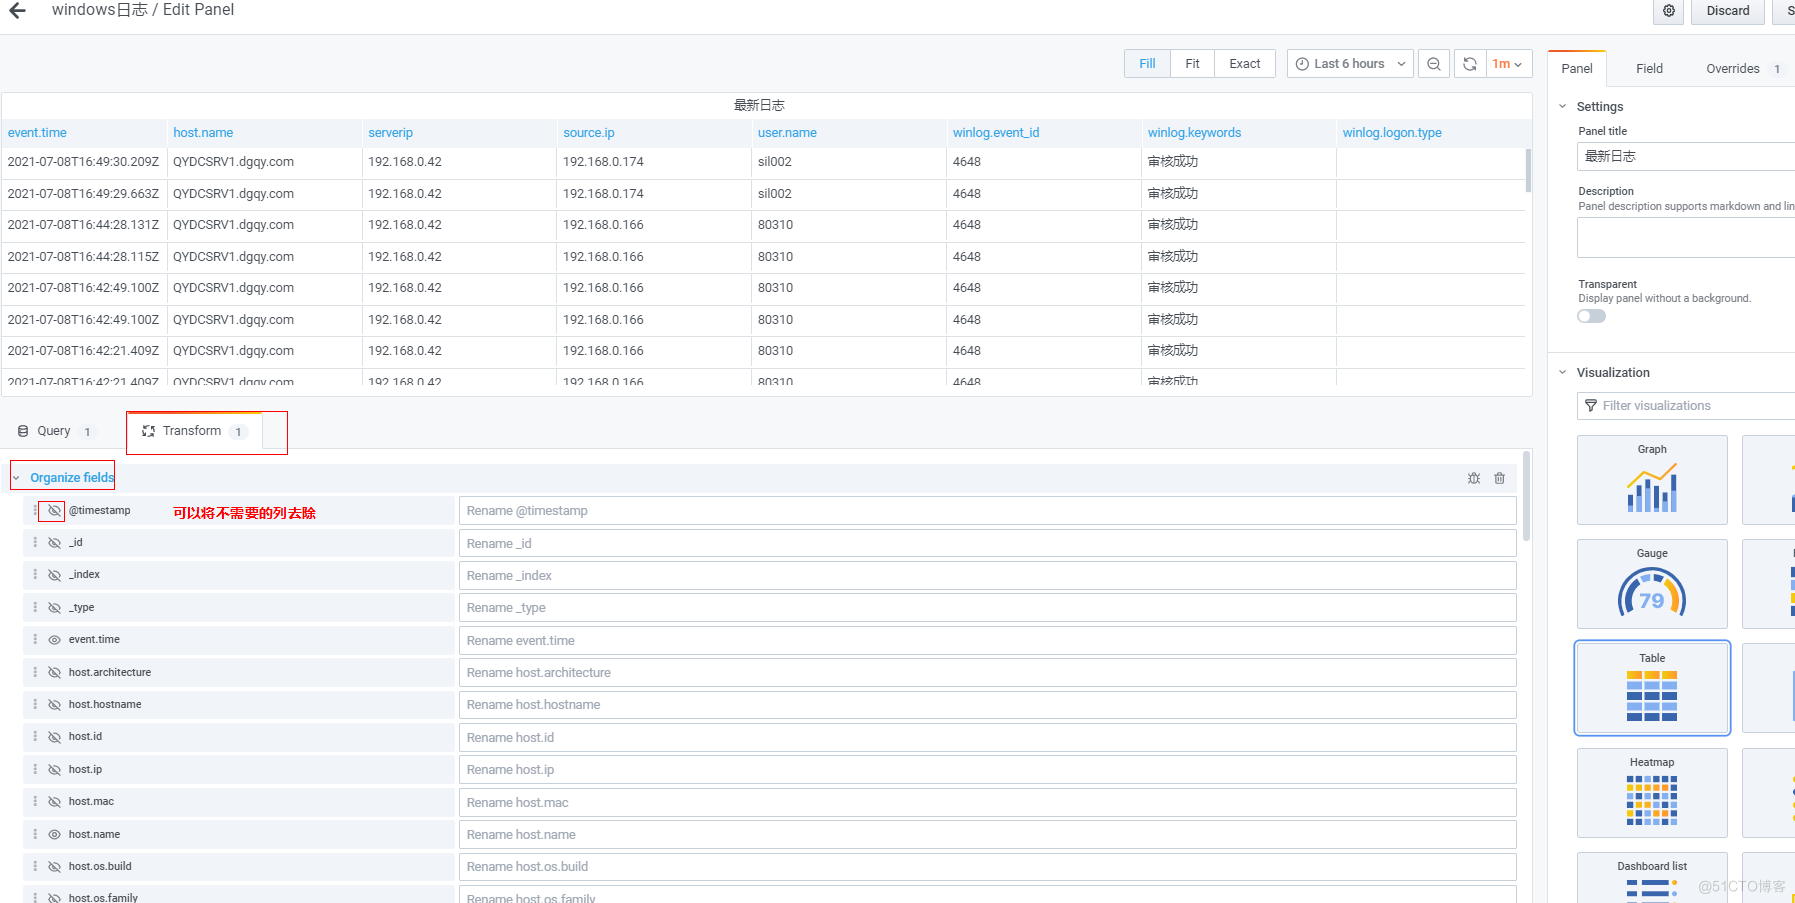Select the Graph visualization
Viewport: 1795px width, 903px height.
(x=1652, y=480)
